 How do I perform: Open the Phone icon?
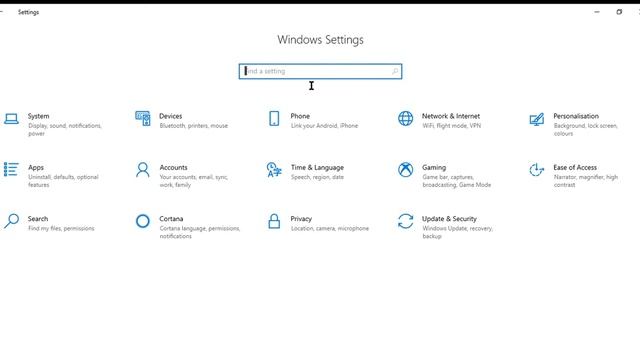point(274,118)
